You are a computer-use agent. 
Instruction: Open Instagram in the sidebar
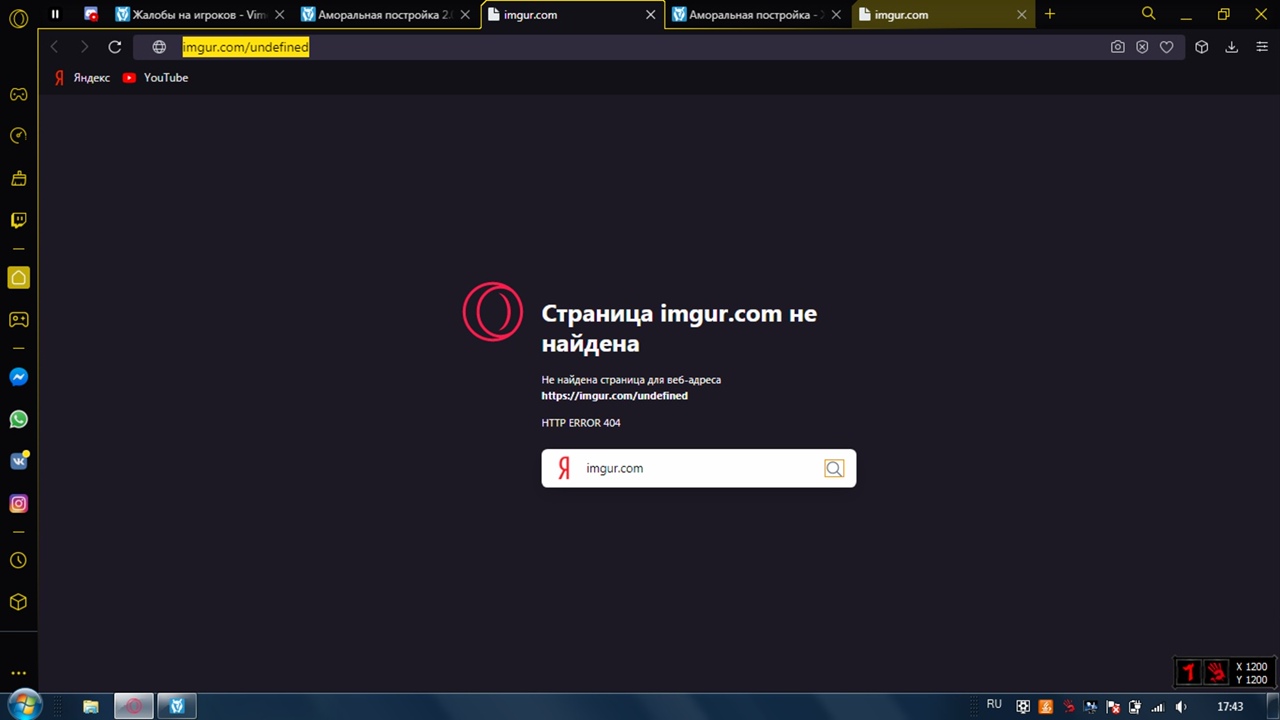(x=18, y=503)
